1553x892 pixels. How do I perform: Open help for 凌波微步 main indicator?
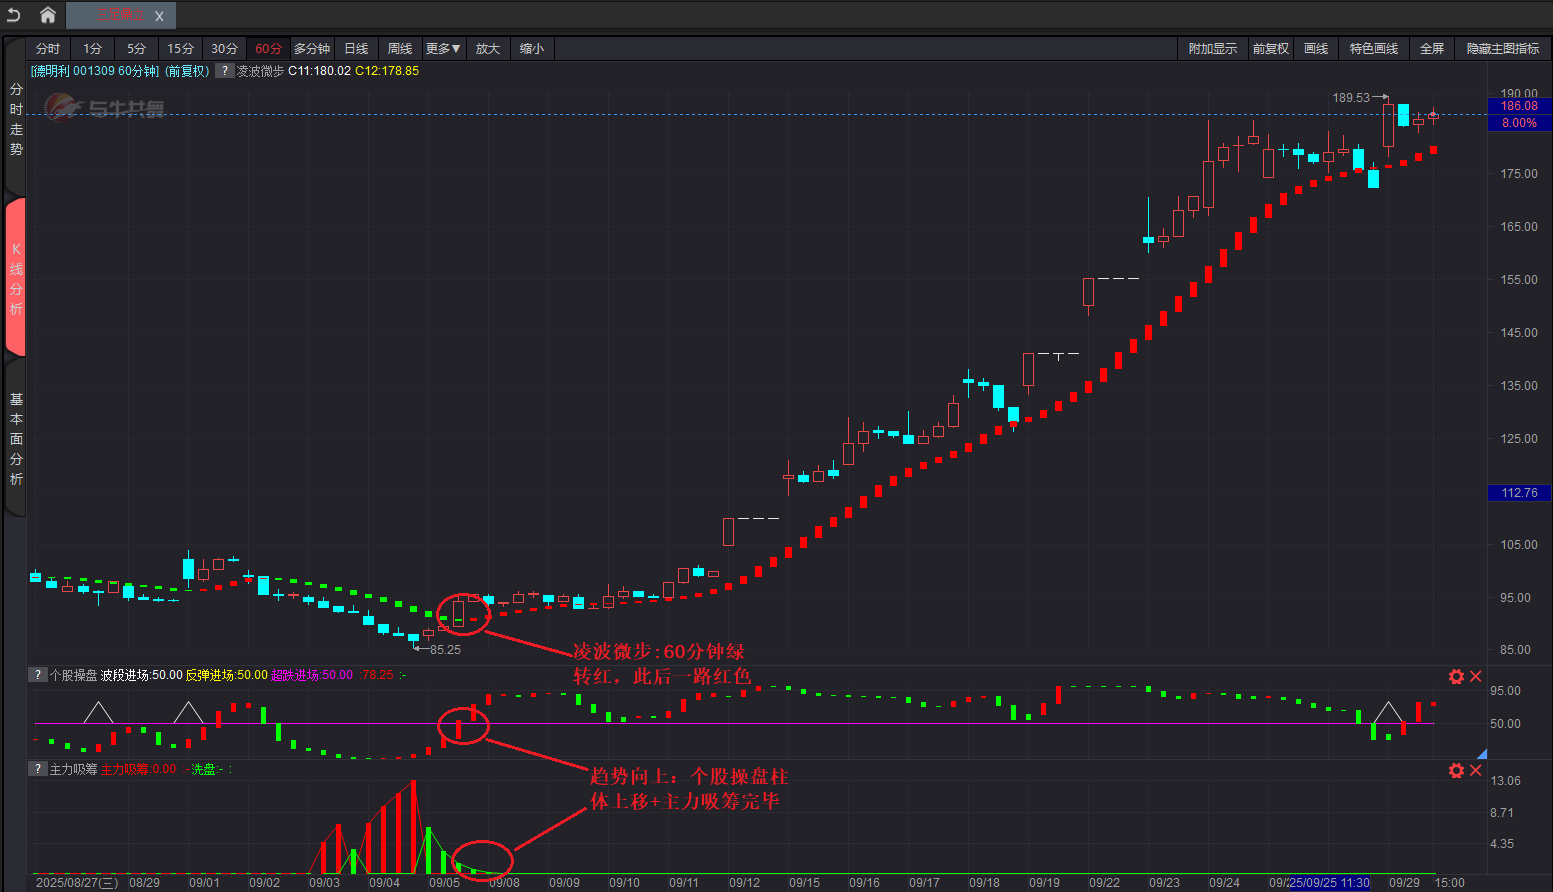(x=225, y=71)
